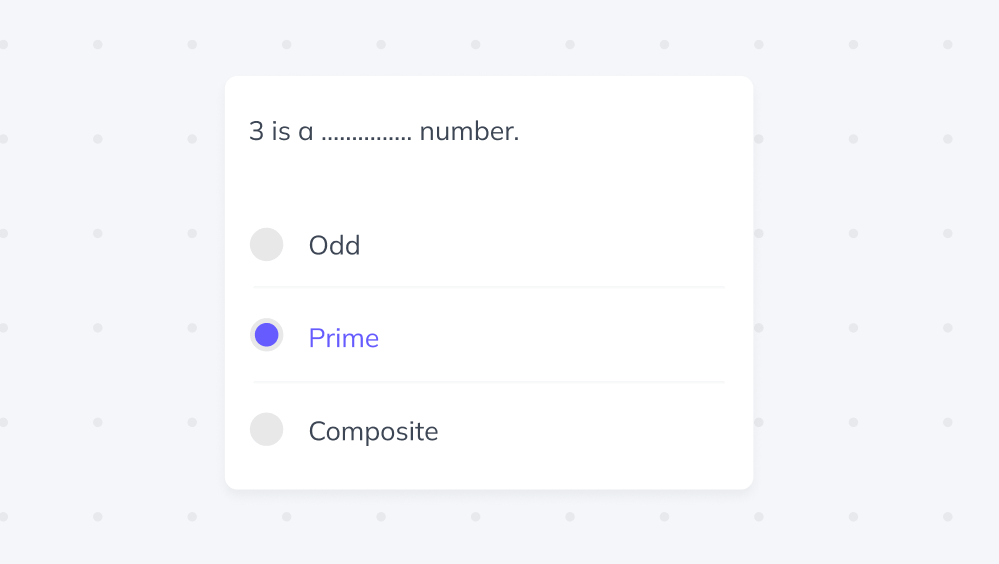Click the word "is" in the question
Screen dimensions: 999x564
281,132
